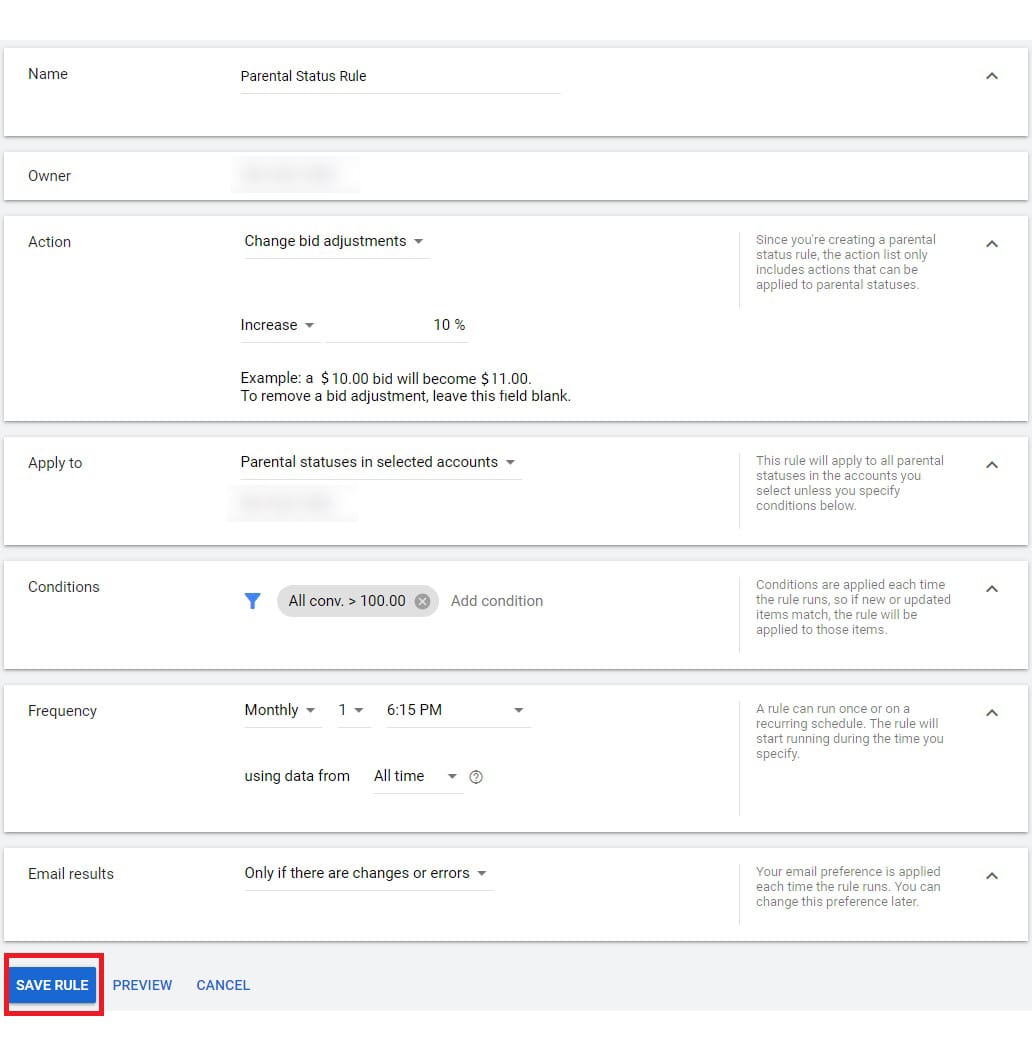Open the day-of-month dropdown showing 1
This screenshot has height=1060, width=1032.
pos(351,710)
